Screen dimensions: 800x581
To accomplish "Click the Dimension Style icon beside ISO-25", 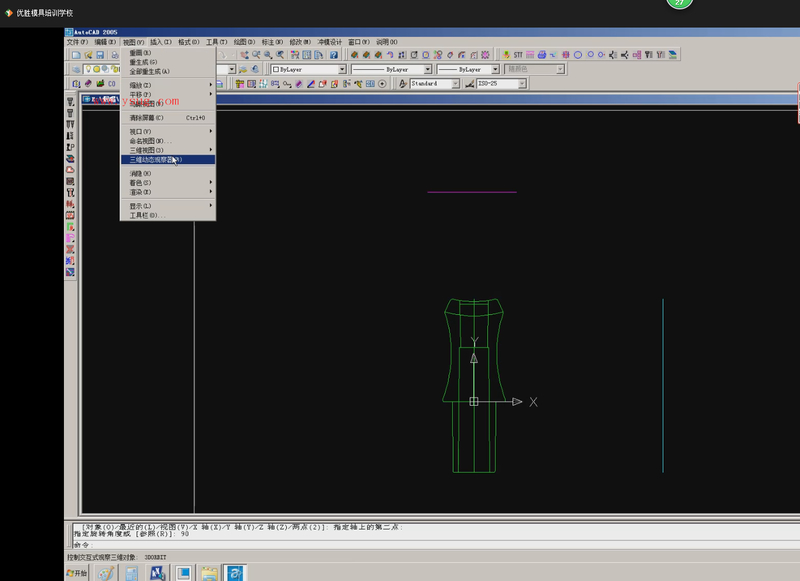I will (470, 84).
